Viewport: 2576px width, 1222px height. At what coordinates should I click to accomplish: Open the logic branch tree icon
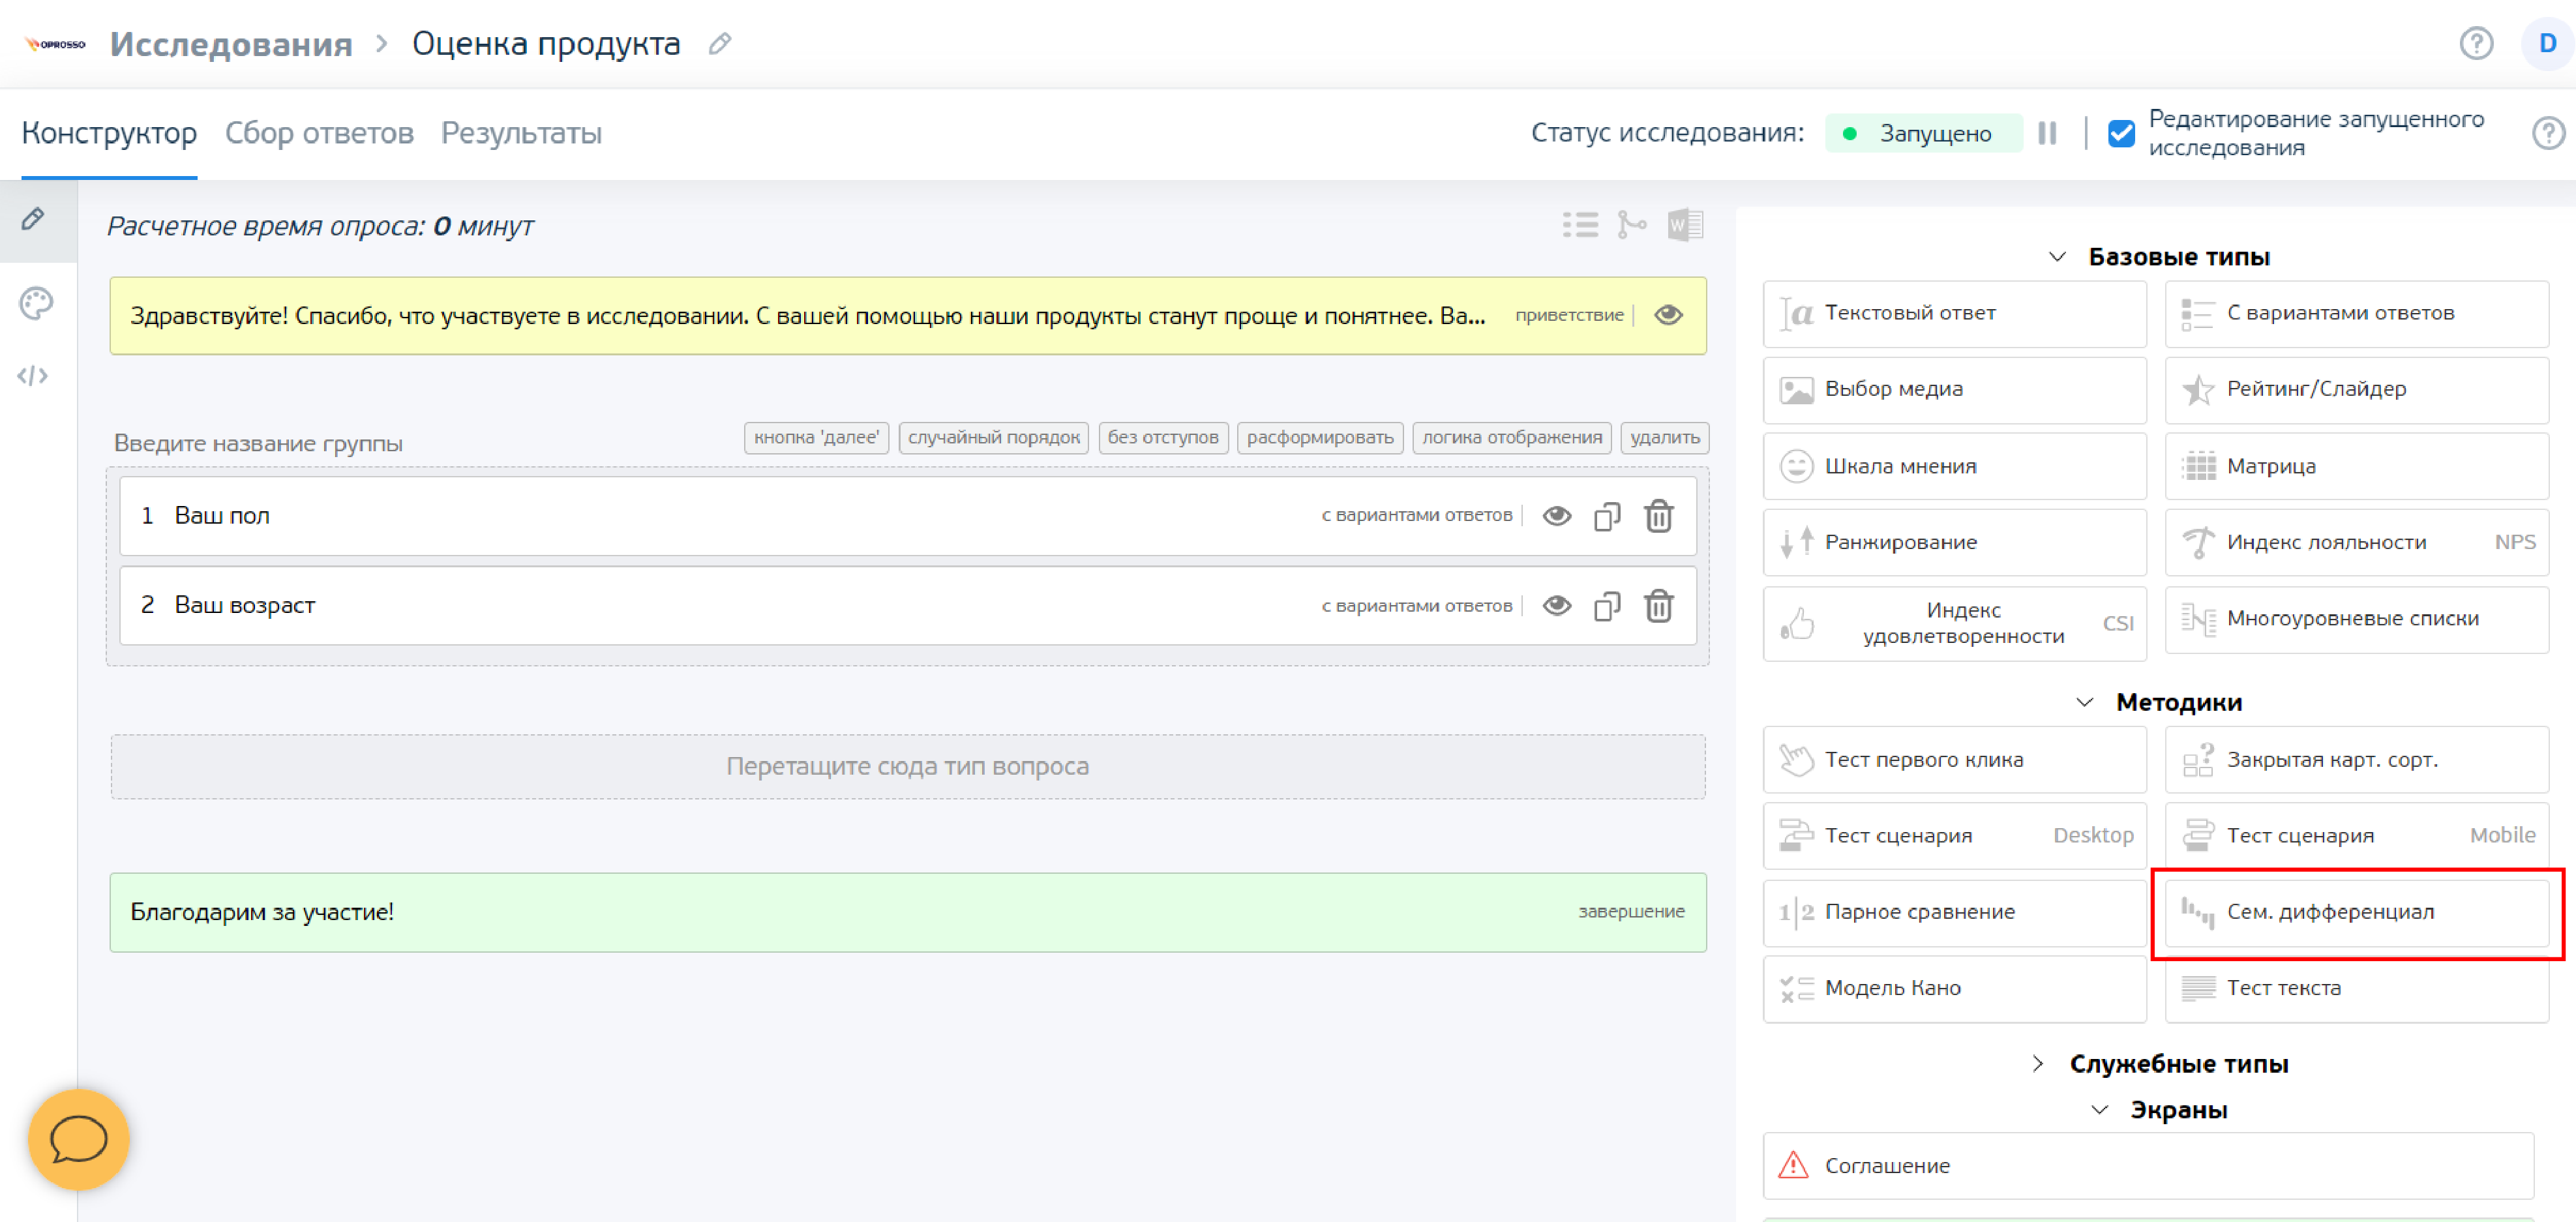click(x=1631, y=225)
